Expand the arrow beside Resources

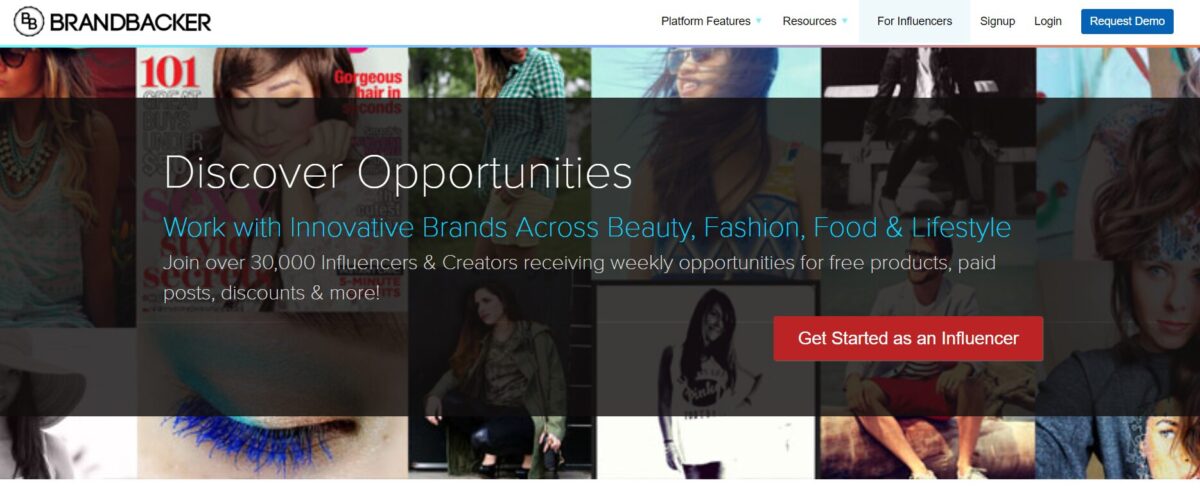click(845, 21)
